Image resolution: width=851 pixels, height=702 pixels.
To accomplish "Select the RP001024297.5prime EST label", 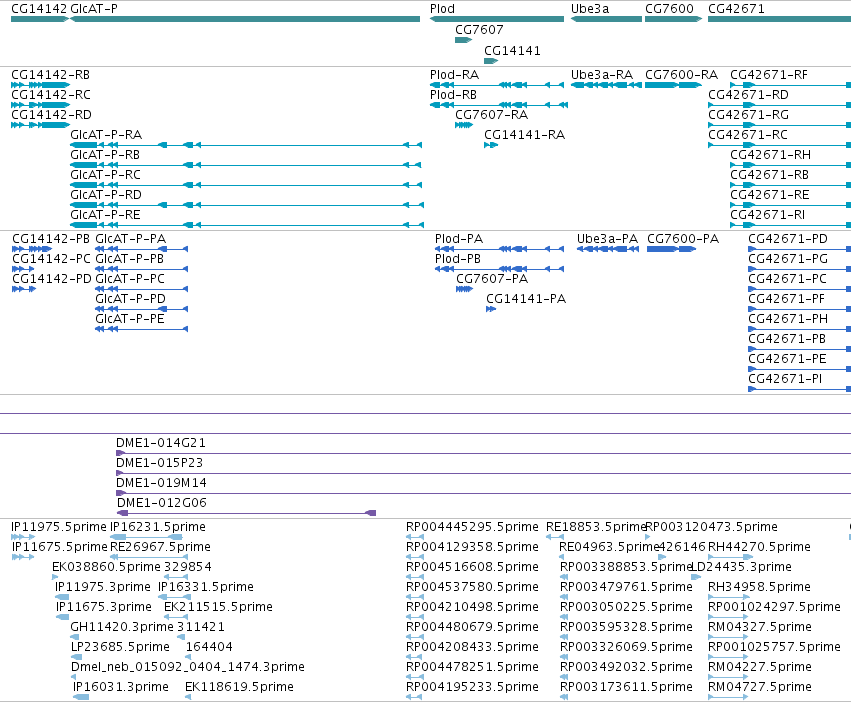I will point(774,606).
